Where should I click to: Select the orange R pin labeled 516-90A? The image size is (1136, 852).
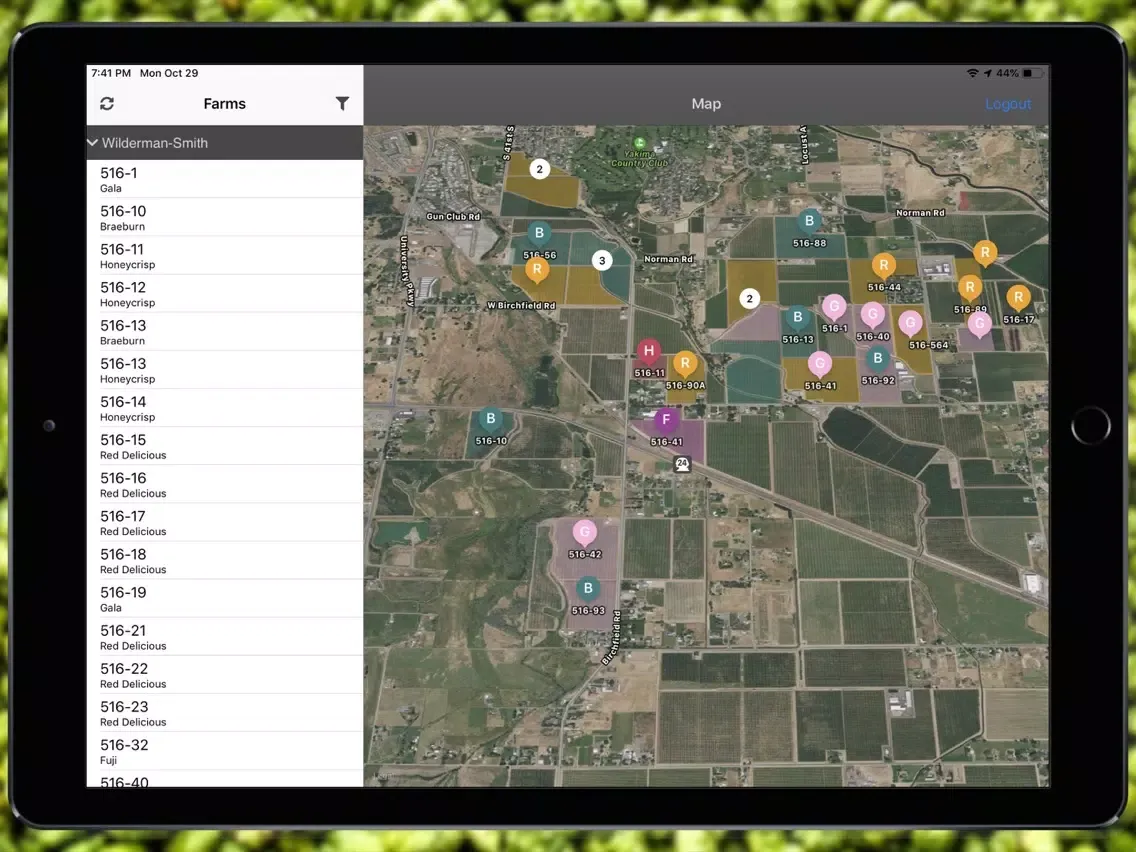[x=685, y=364]
